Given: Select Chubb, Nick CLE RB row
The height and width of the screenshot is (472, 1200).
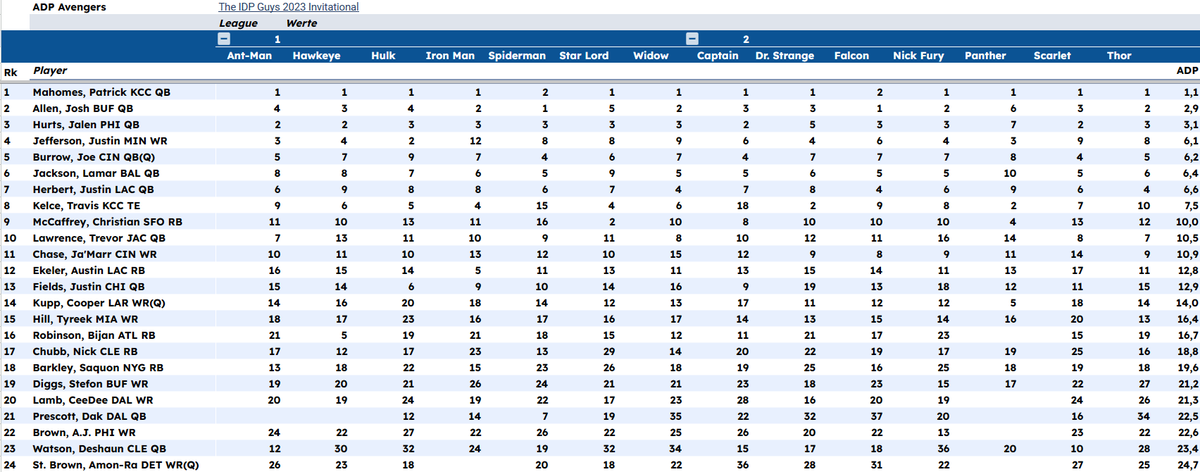Looking at the screenshot, I should coord(600,353).
